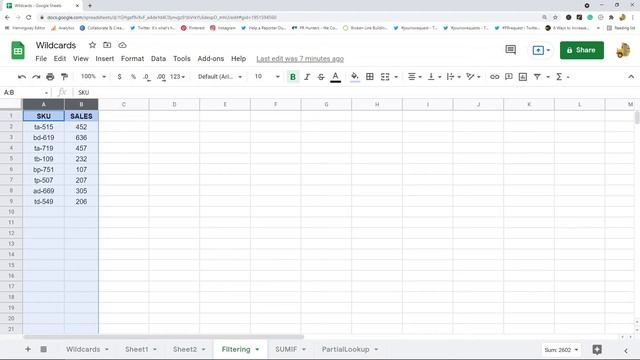Open the Insert menu
Image resolution: width=640 pixels, height=360 pixels.
point(104,59)
